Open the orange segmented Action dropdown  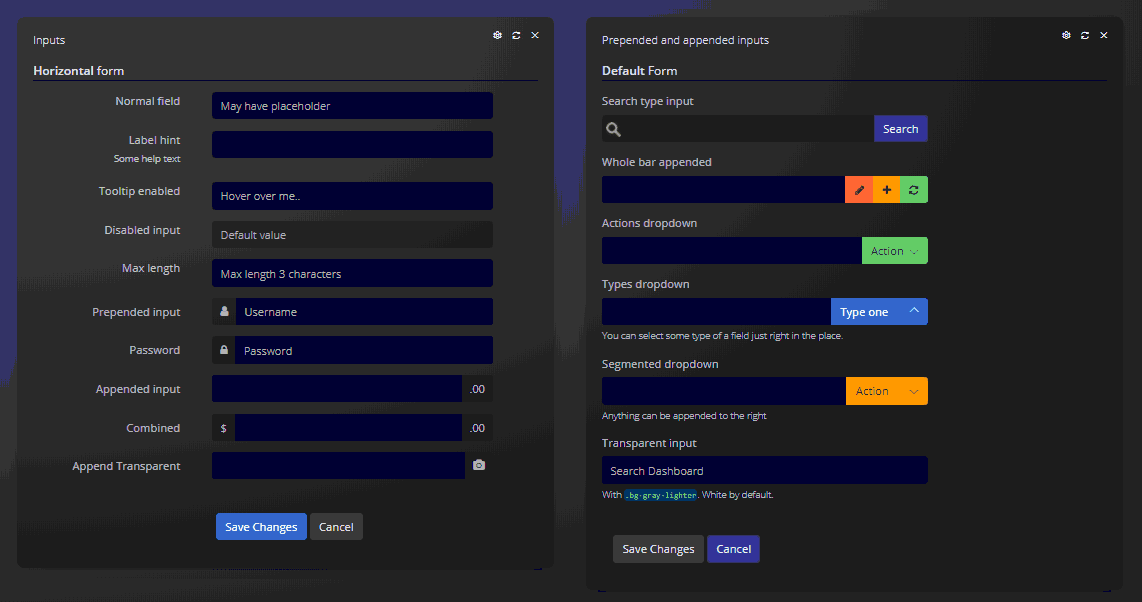(886, 391)
